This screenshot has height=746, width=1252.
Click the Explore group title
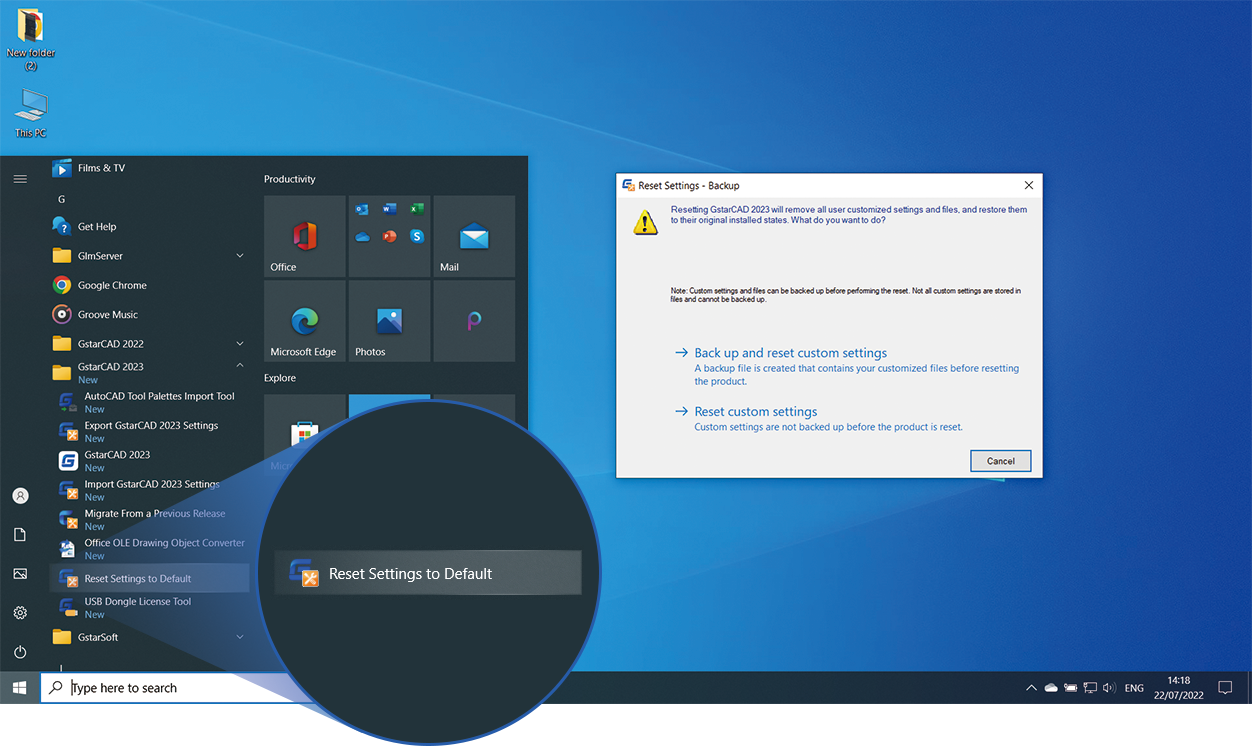280,378
